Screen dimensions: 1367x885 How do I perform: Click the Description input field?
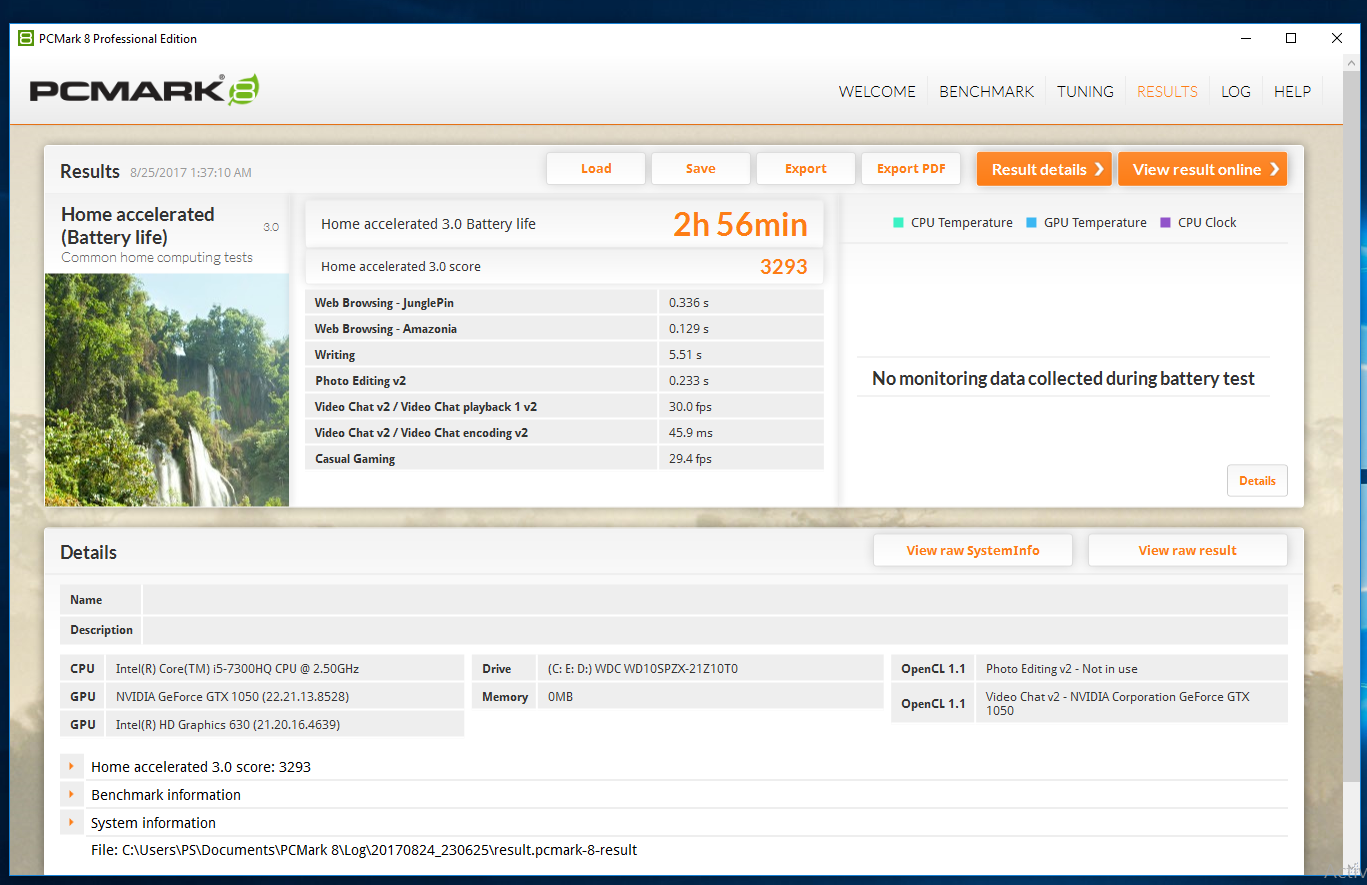715,630
